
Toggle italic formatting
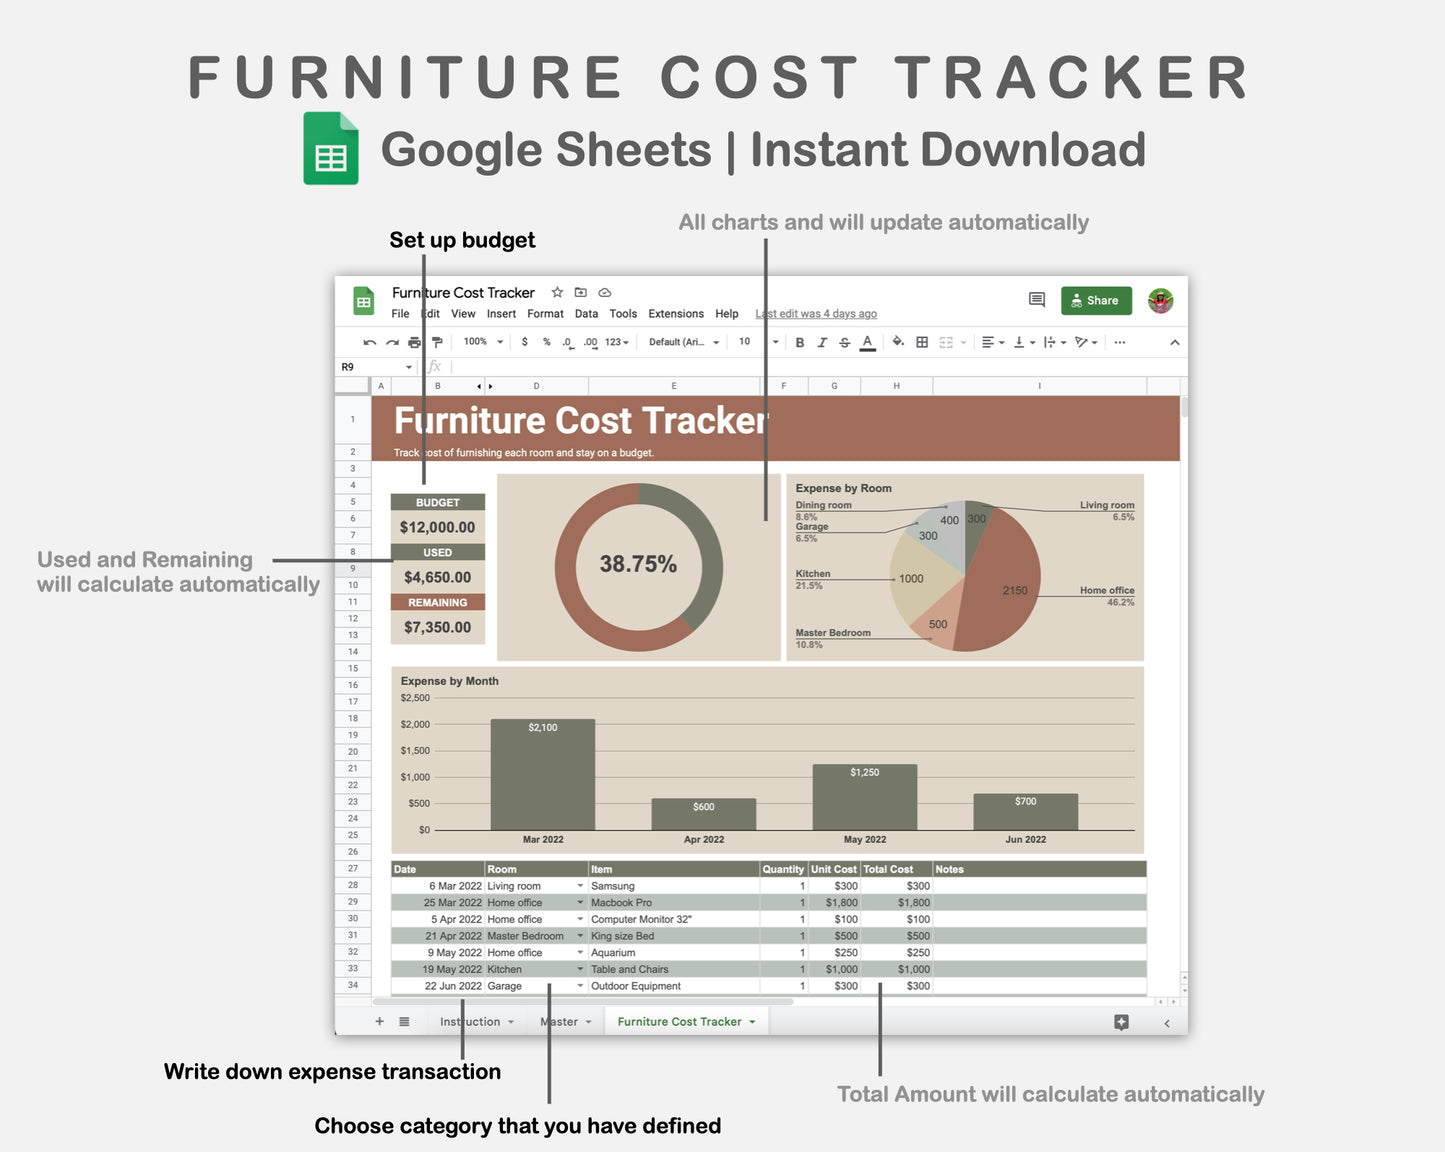click(821, 342)
